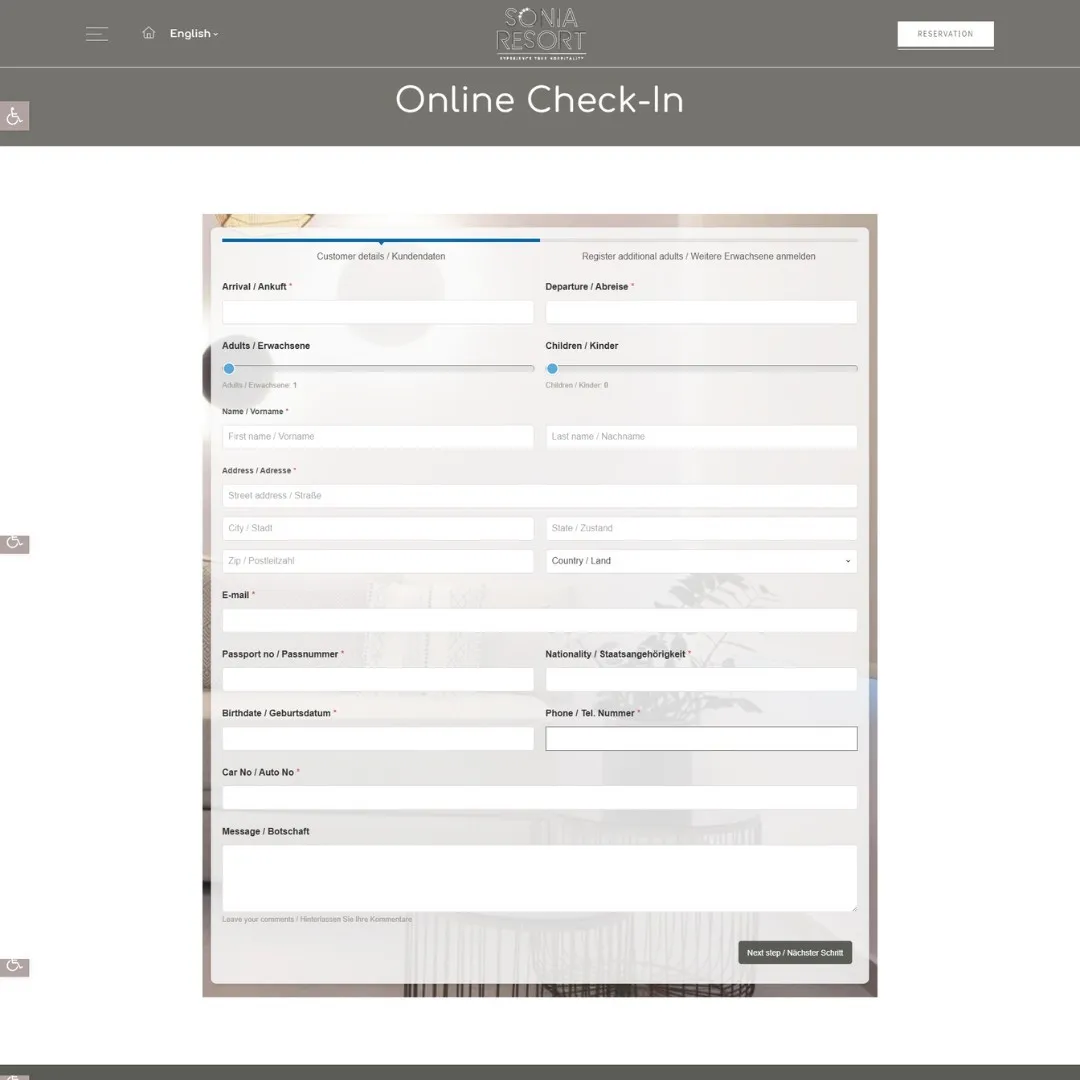Viewport: 1080px width, 1080px height.
Task: Adjust the Adults / Erwachsene slider handle
Action: tap(229, 368)
